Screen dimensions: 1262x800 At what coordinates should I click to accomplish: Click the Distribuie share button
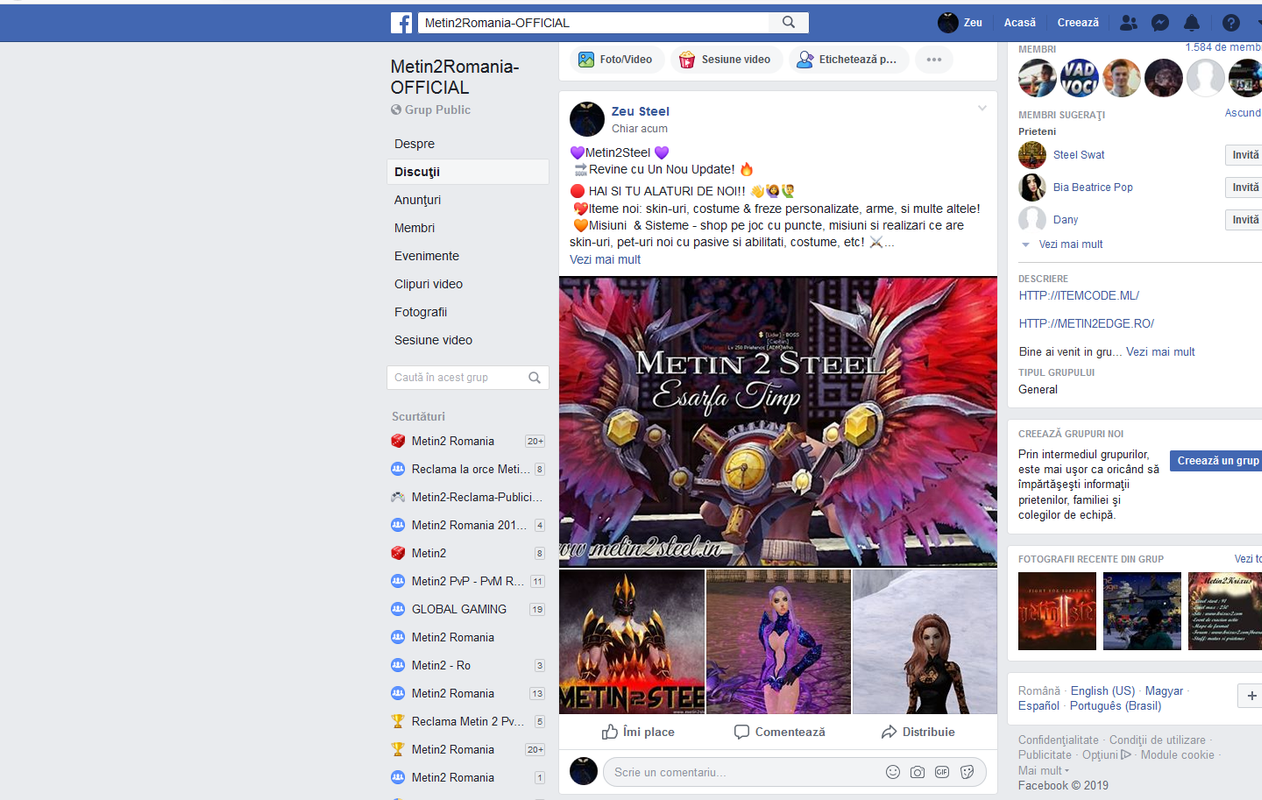pyautogui.click(x=918, y=732)
